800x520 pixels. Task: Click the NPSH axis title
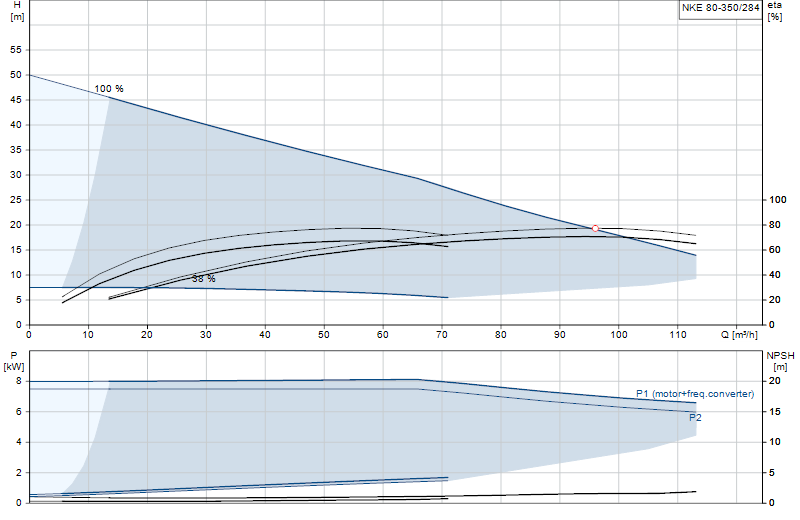click(780, 356)
